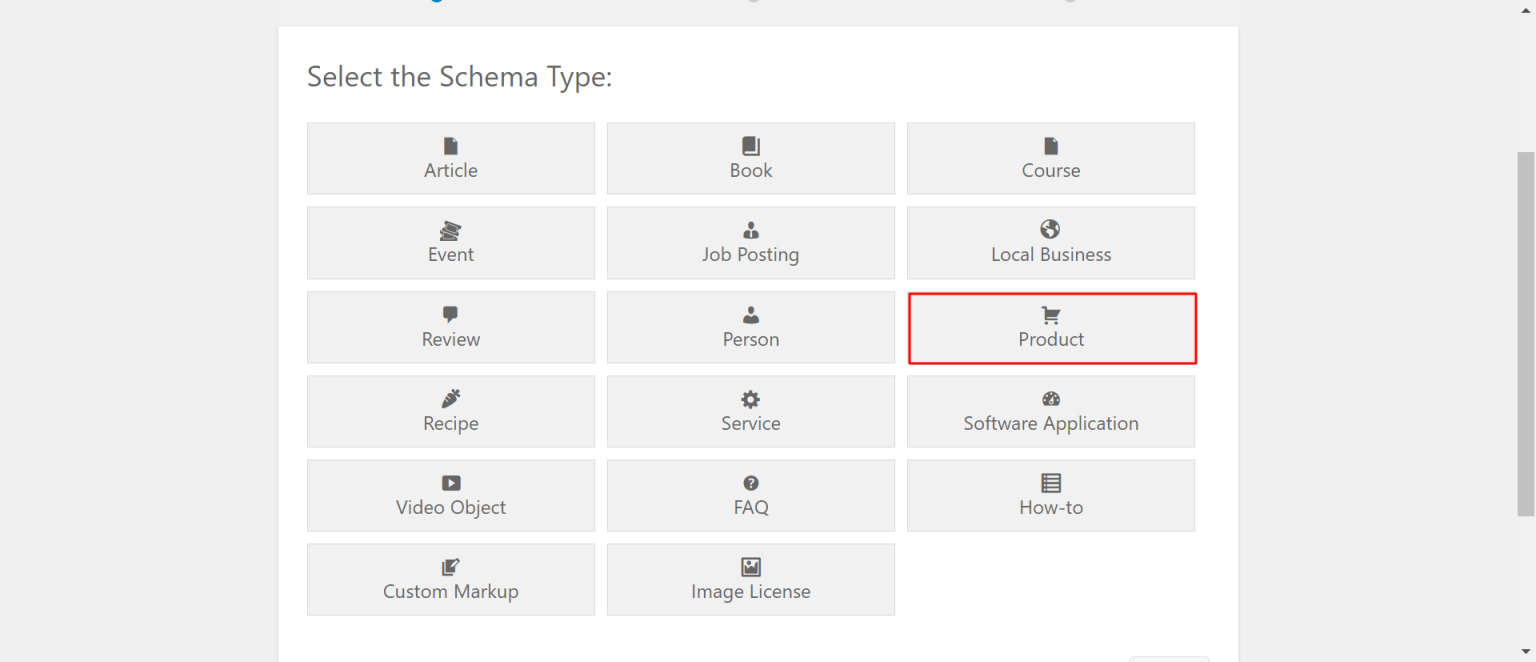The image size is (1536, 662).
Task: Click the Video Object play icon
Action: coord(451,483)
